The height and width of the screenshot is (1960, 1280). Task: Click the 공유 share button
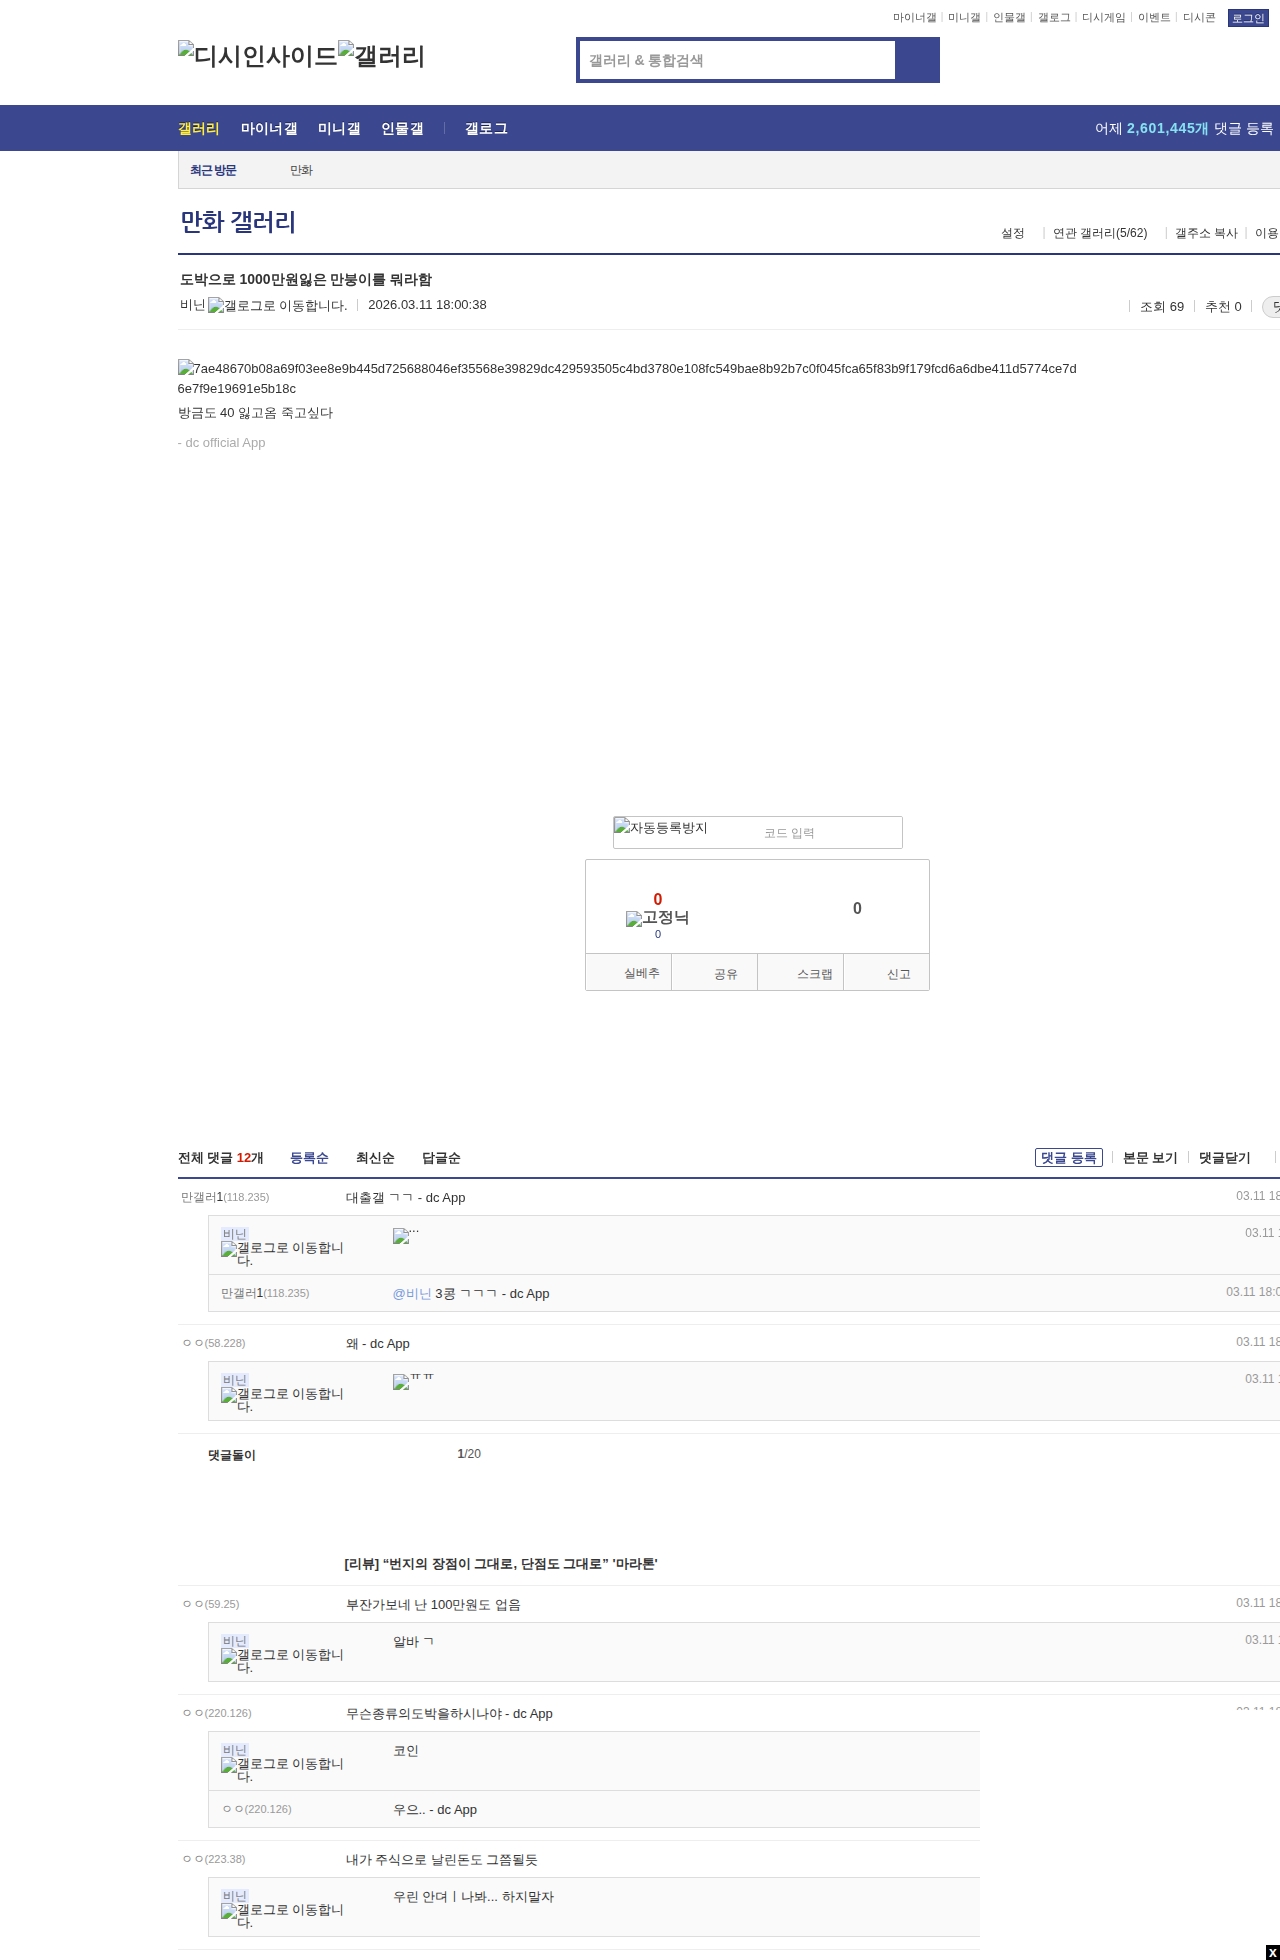click(715, 973)
